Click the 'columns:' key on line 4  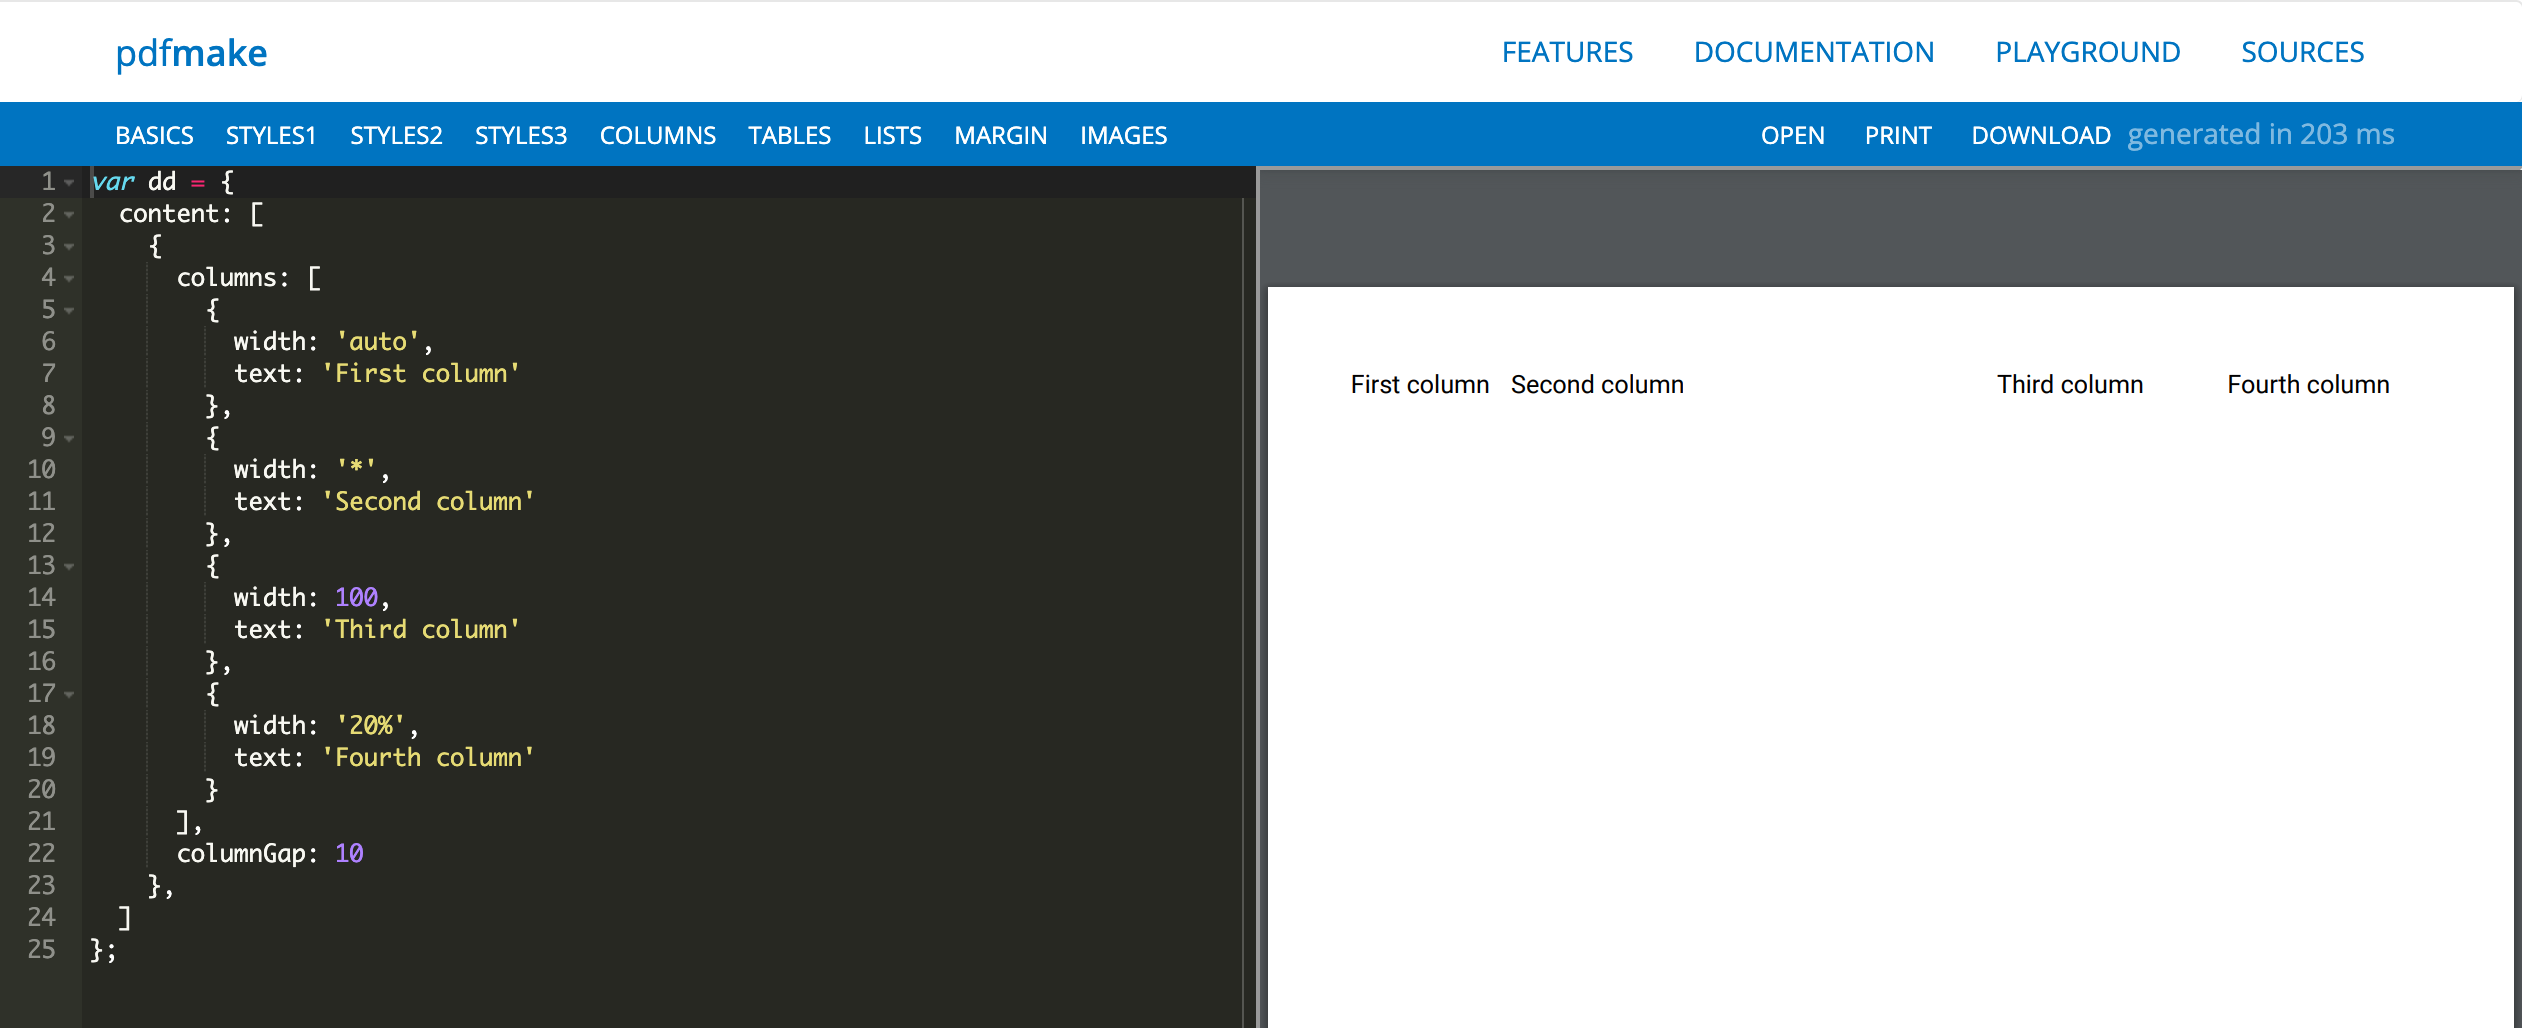233,278
